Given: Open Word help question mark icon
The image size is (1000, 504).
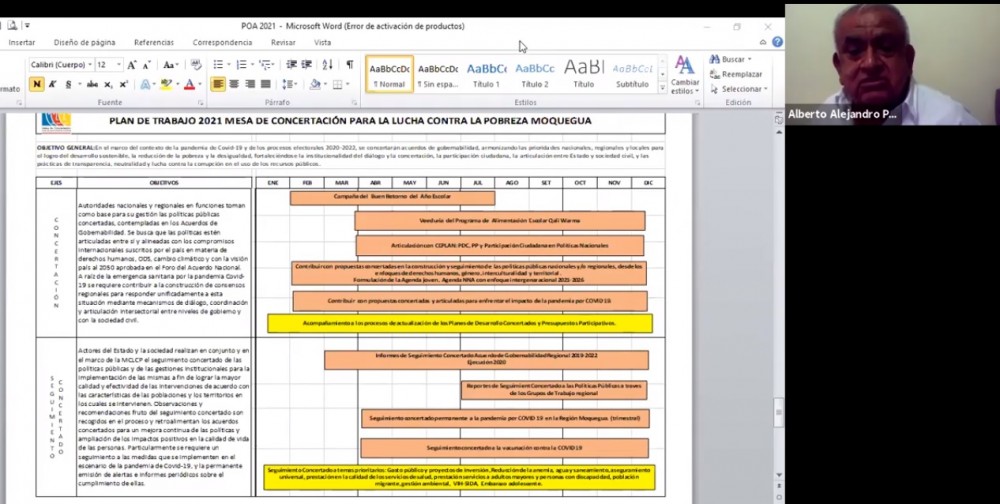Looking at the screenshot, I should (777, 42).
